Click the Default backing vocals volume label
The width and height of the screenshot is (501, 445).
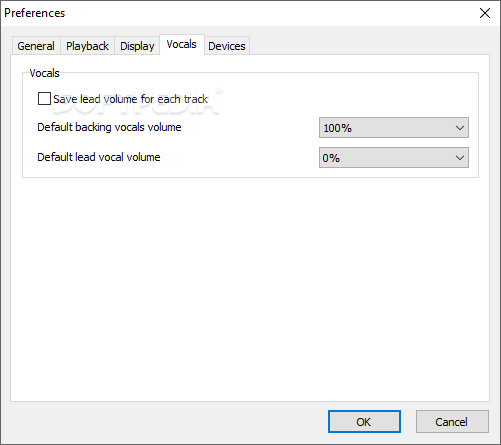109,127
